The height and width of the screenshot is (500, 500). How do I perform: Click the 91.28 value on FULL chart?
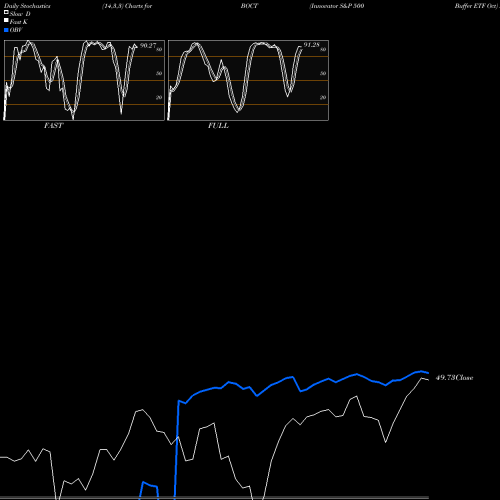click(311, 45)
